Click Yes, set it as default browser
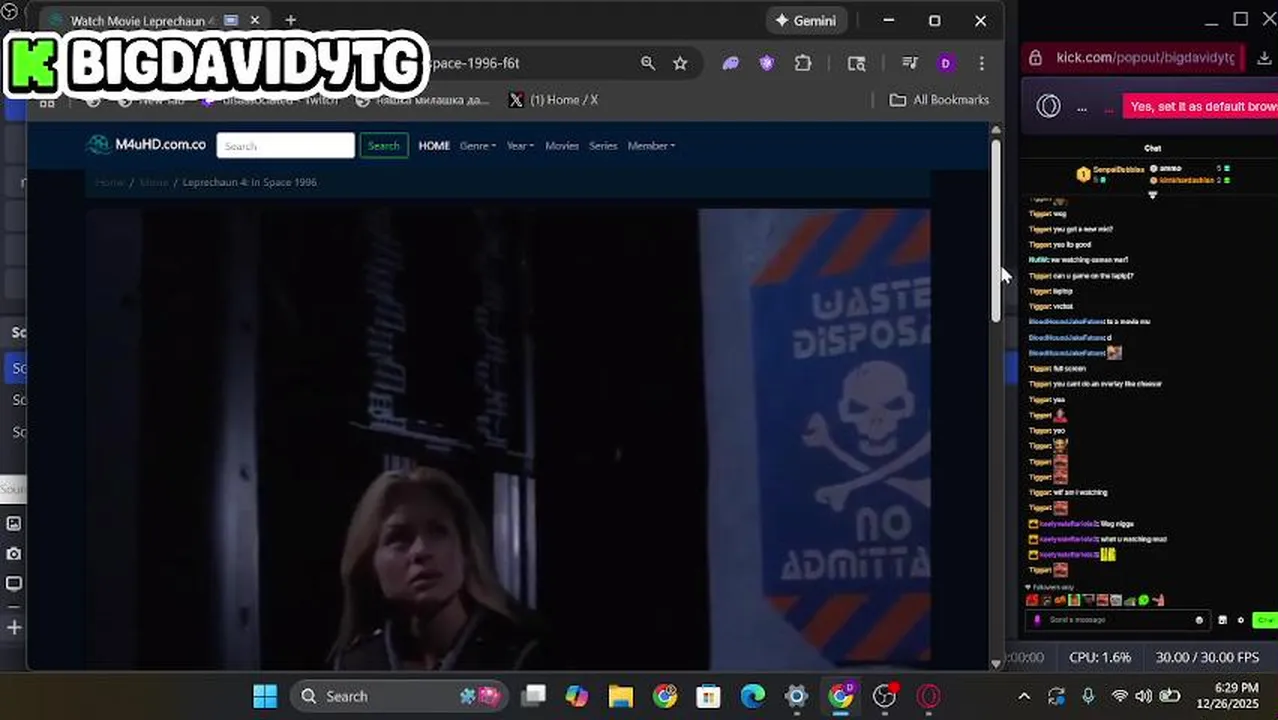The width and height of the screenshot is (1278, 720). coord(1200,106)
